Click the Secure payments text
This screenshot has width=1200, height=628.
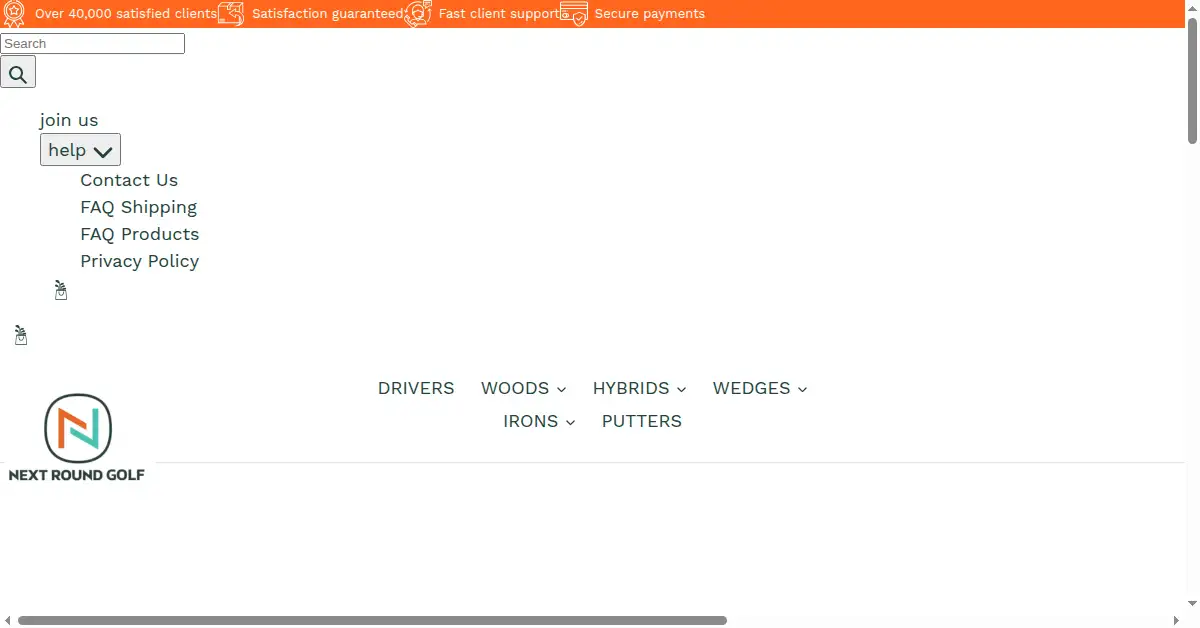pos(650,14)
